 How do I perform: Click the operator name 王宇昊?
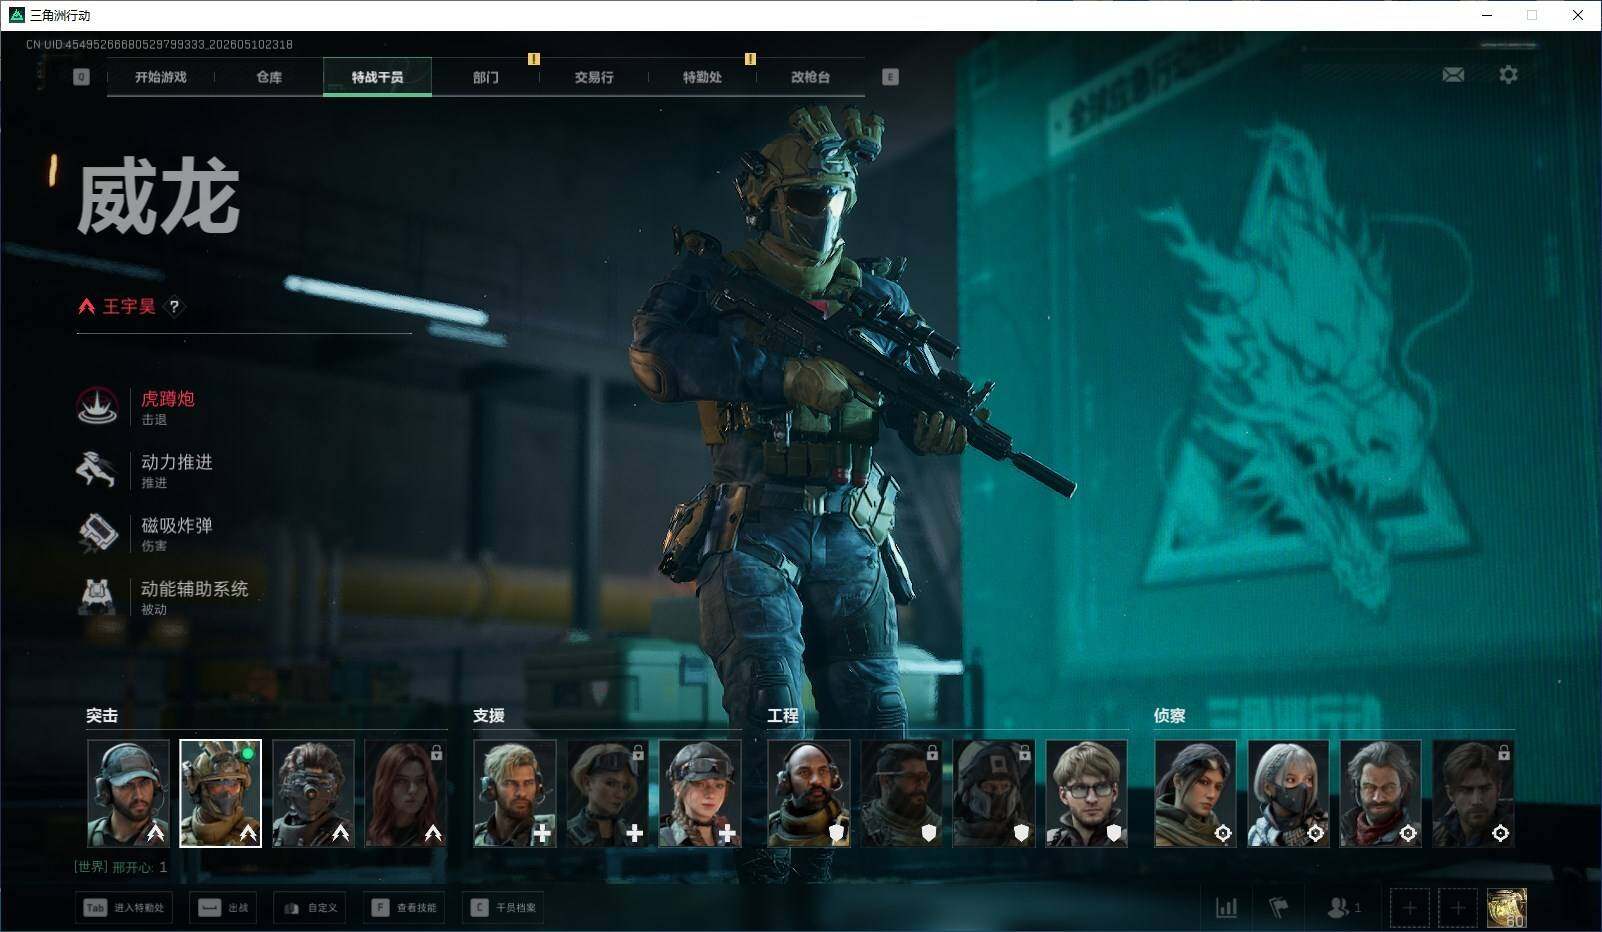[x=129, y=307]
